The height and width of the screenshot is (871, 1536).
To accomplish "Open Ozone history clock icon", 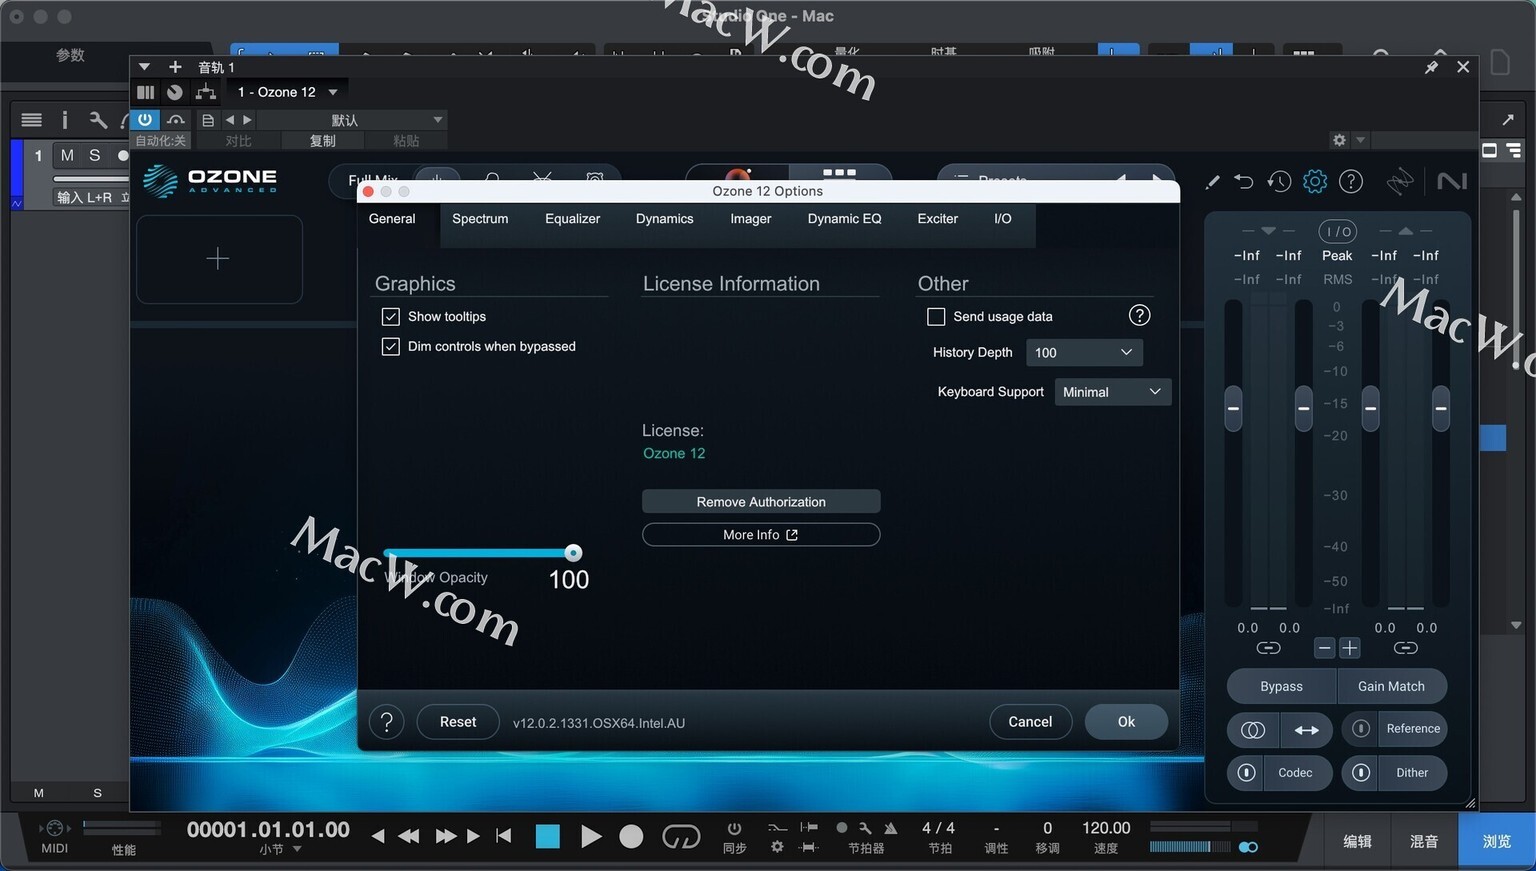I will click(x=1279, y=181).
